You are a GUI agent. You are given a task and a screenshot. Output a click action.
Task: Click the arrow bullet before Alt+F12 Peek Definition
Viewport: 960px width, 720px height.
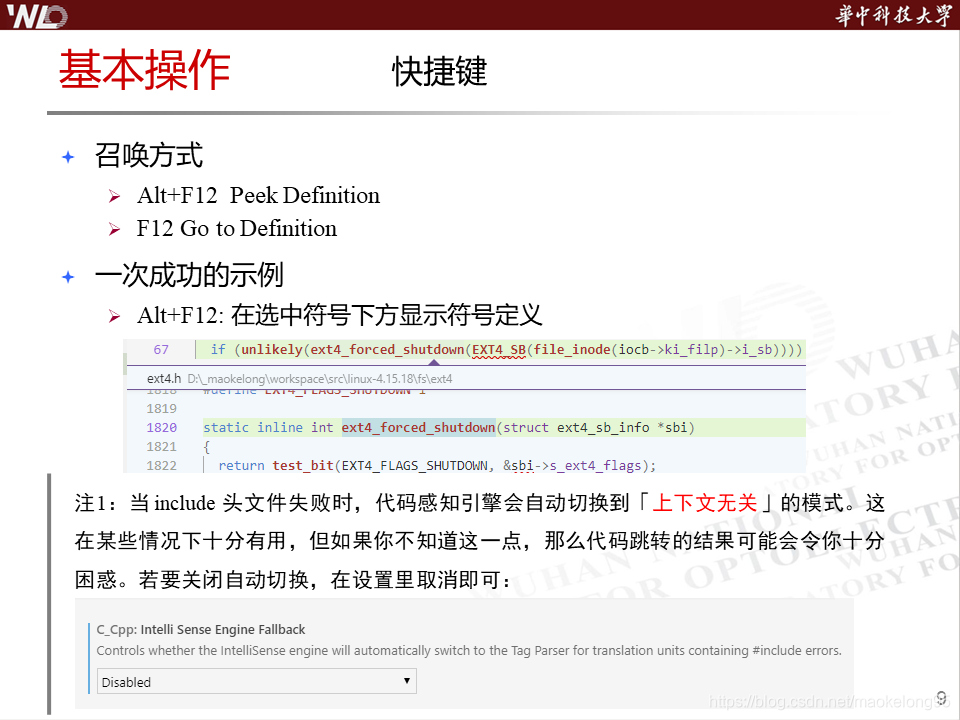click(x=114, y=197)
